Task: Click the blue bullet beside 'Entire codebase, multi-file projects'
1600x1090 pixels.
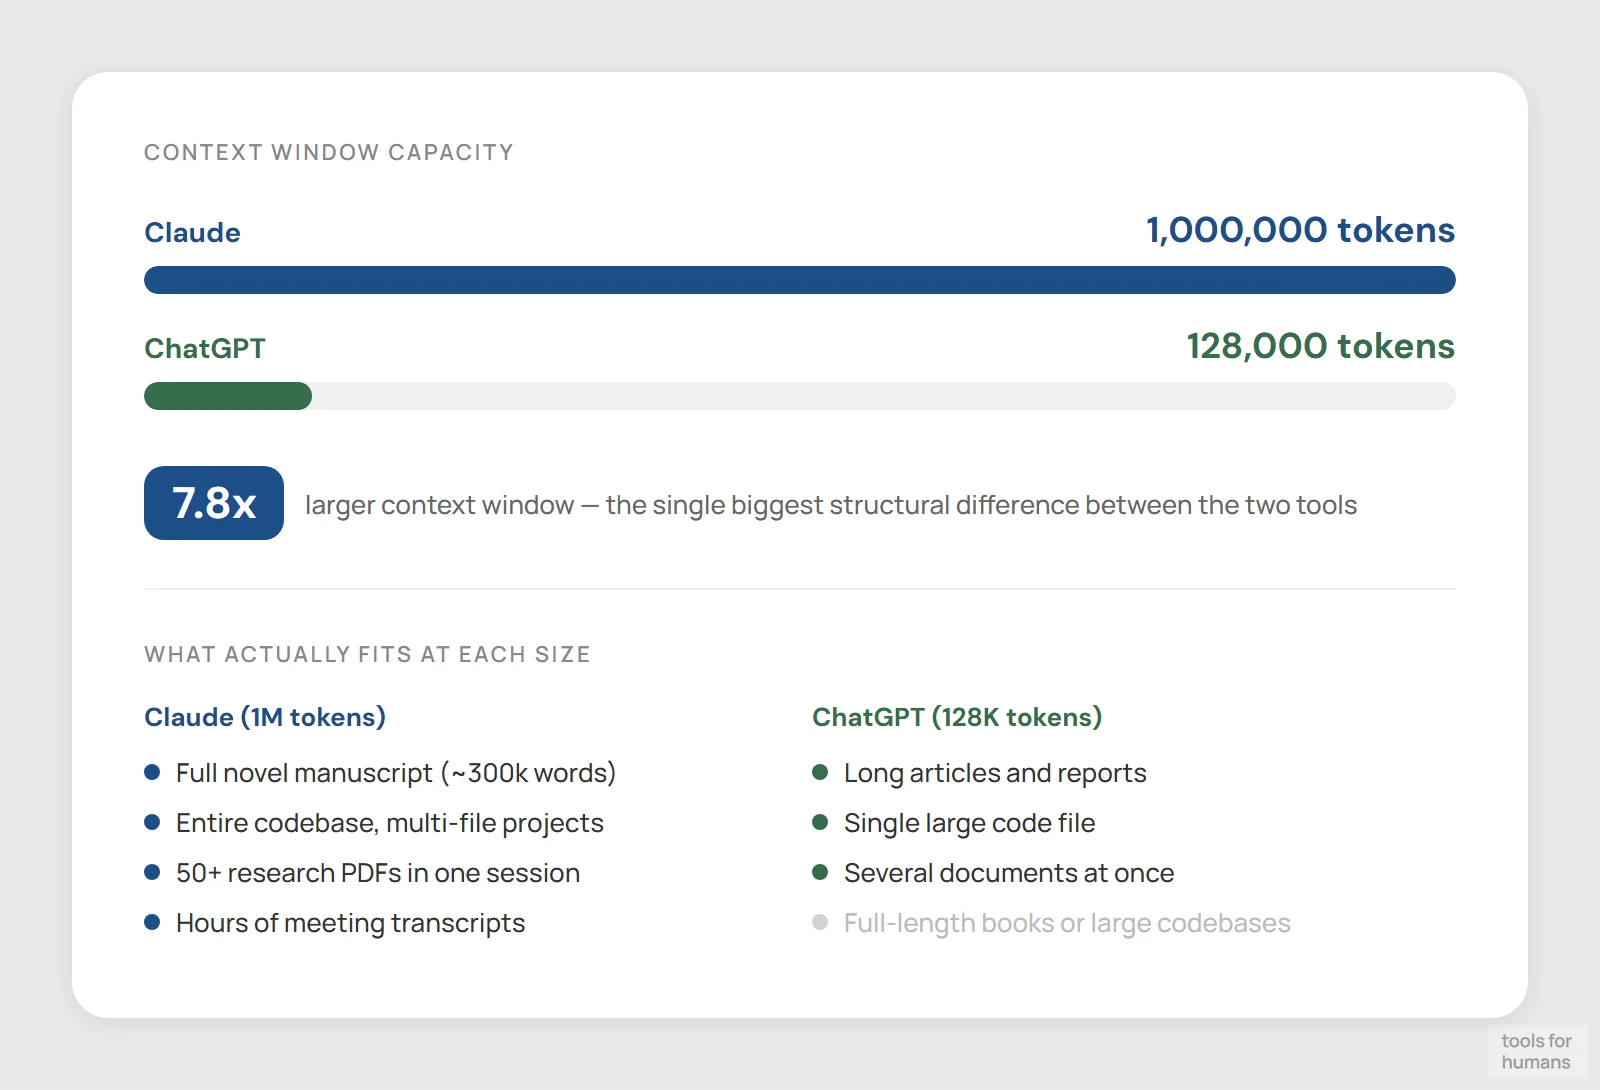Action: 152,821
